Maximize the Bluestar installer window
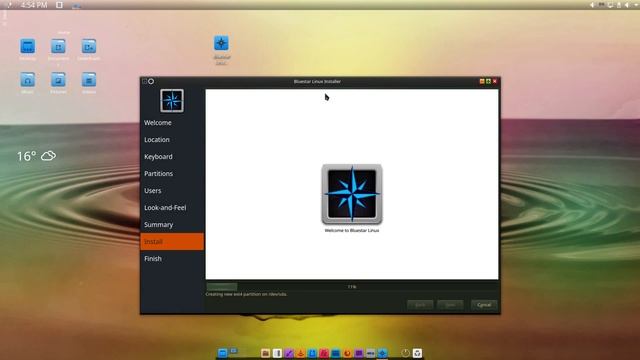Image resolution: width=640 pixels, height=360 pixels. click(488, 82)
